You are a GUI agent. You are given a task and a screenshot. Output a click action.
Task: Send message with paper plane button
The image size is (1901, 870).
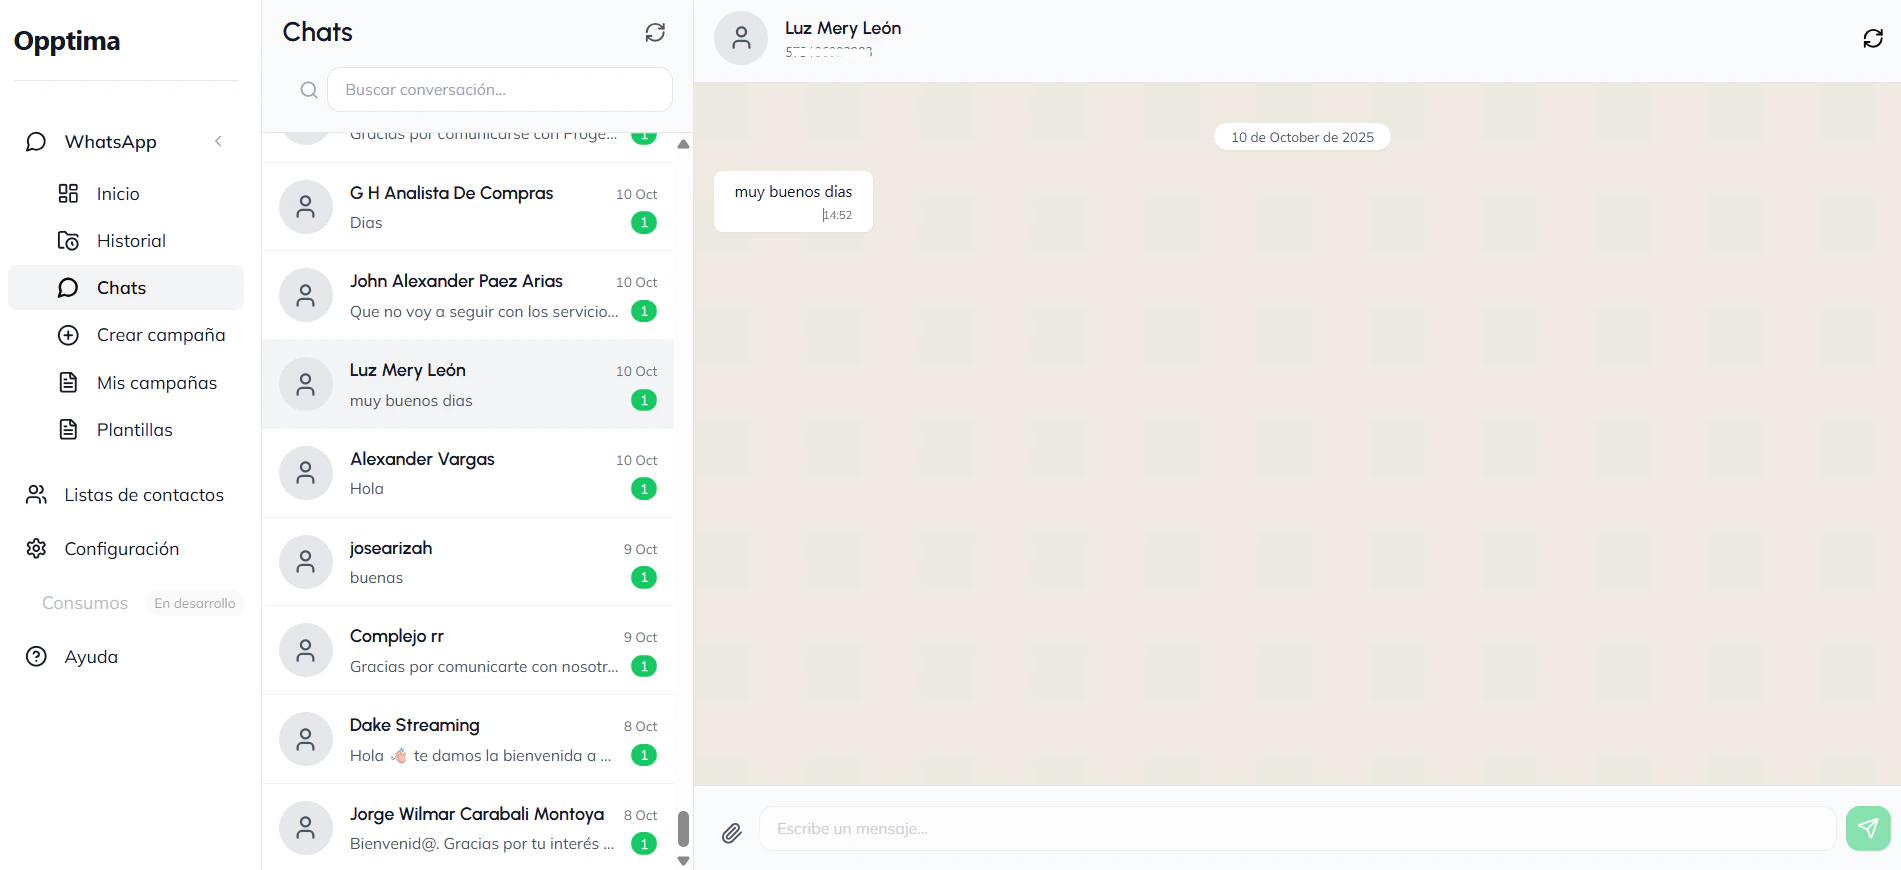(1868, 829)
